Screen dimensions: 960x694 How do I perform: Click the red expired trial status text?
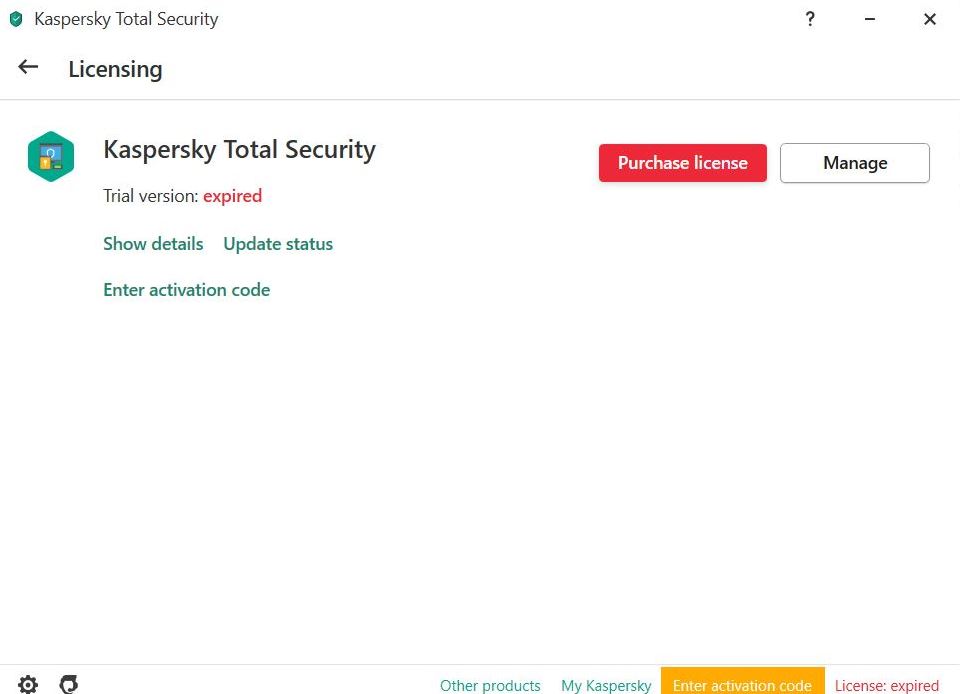coord(233,196)
